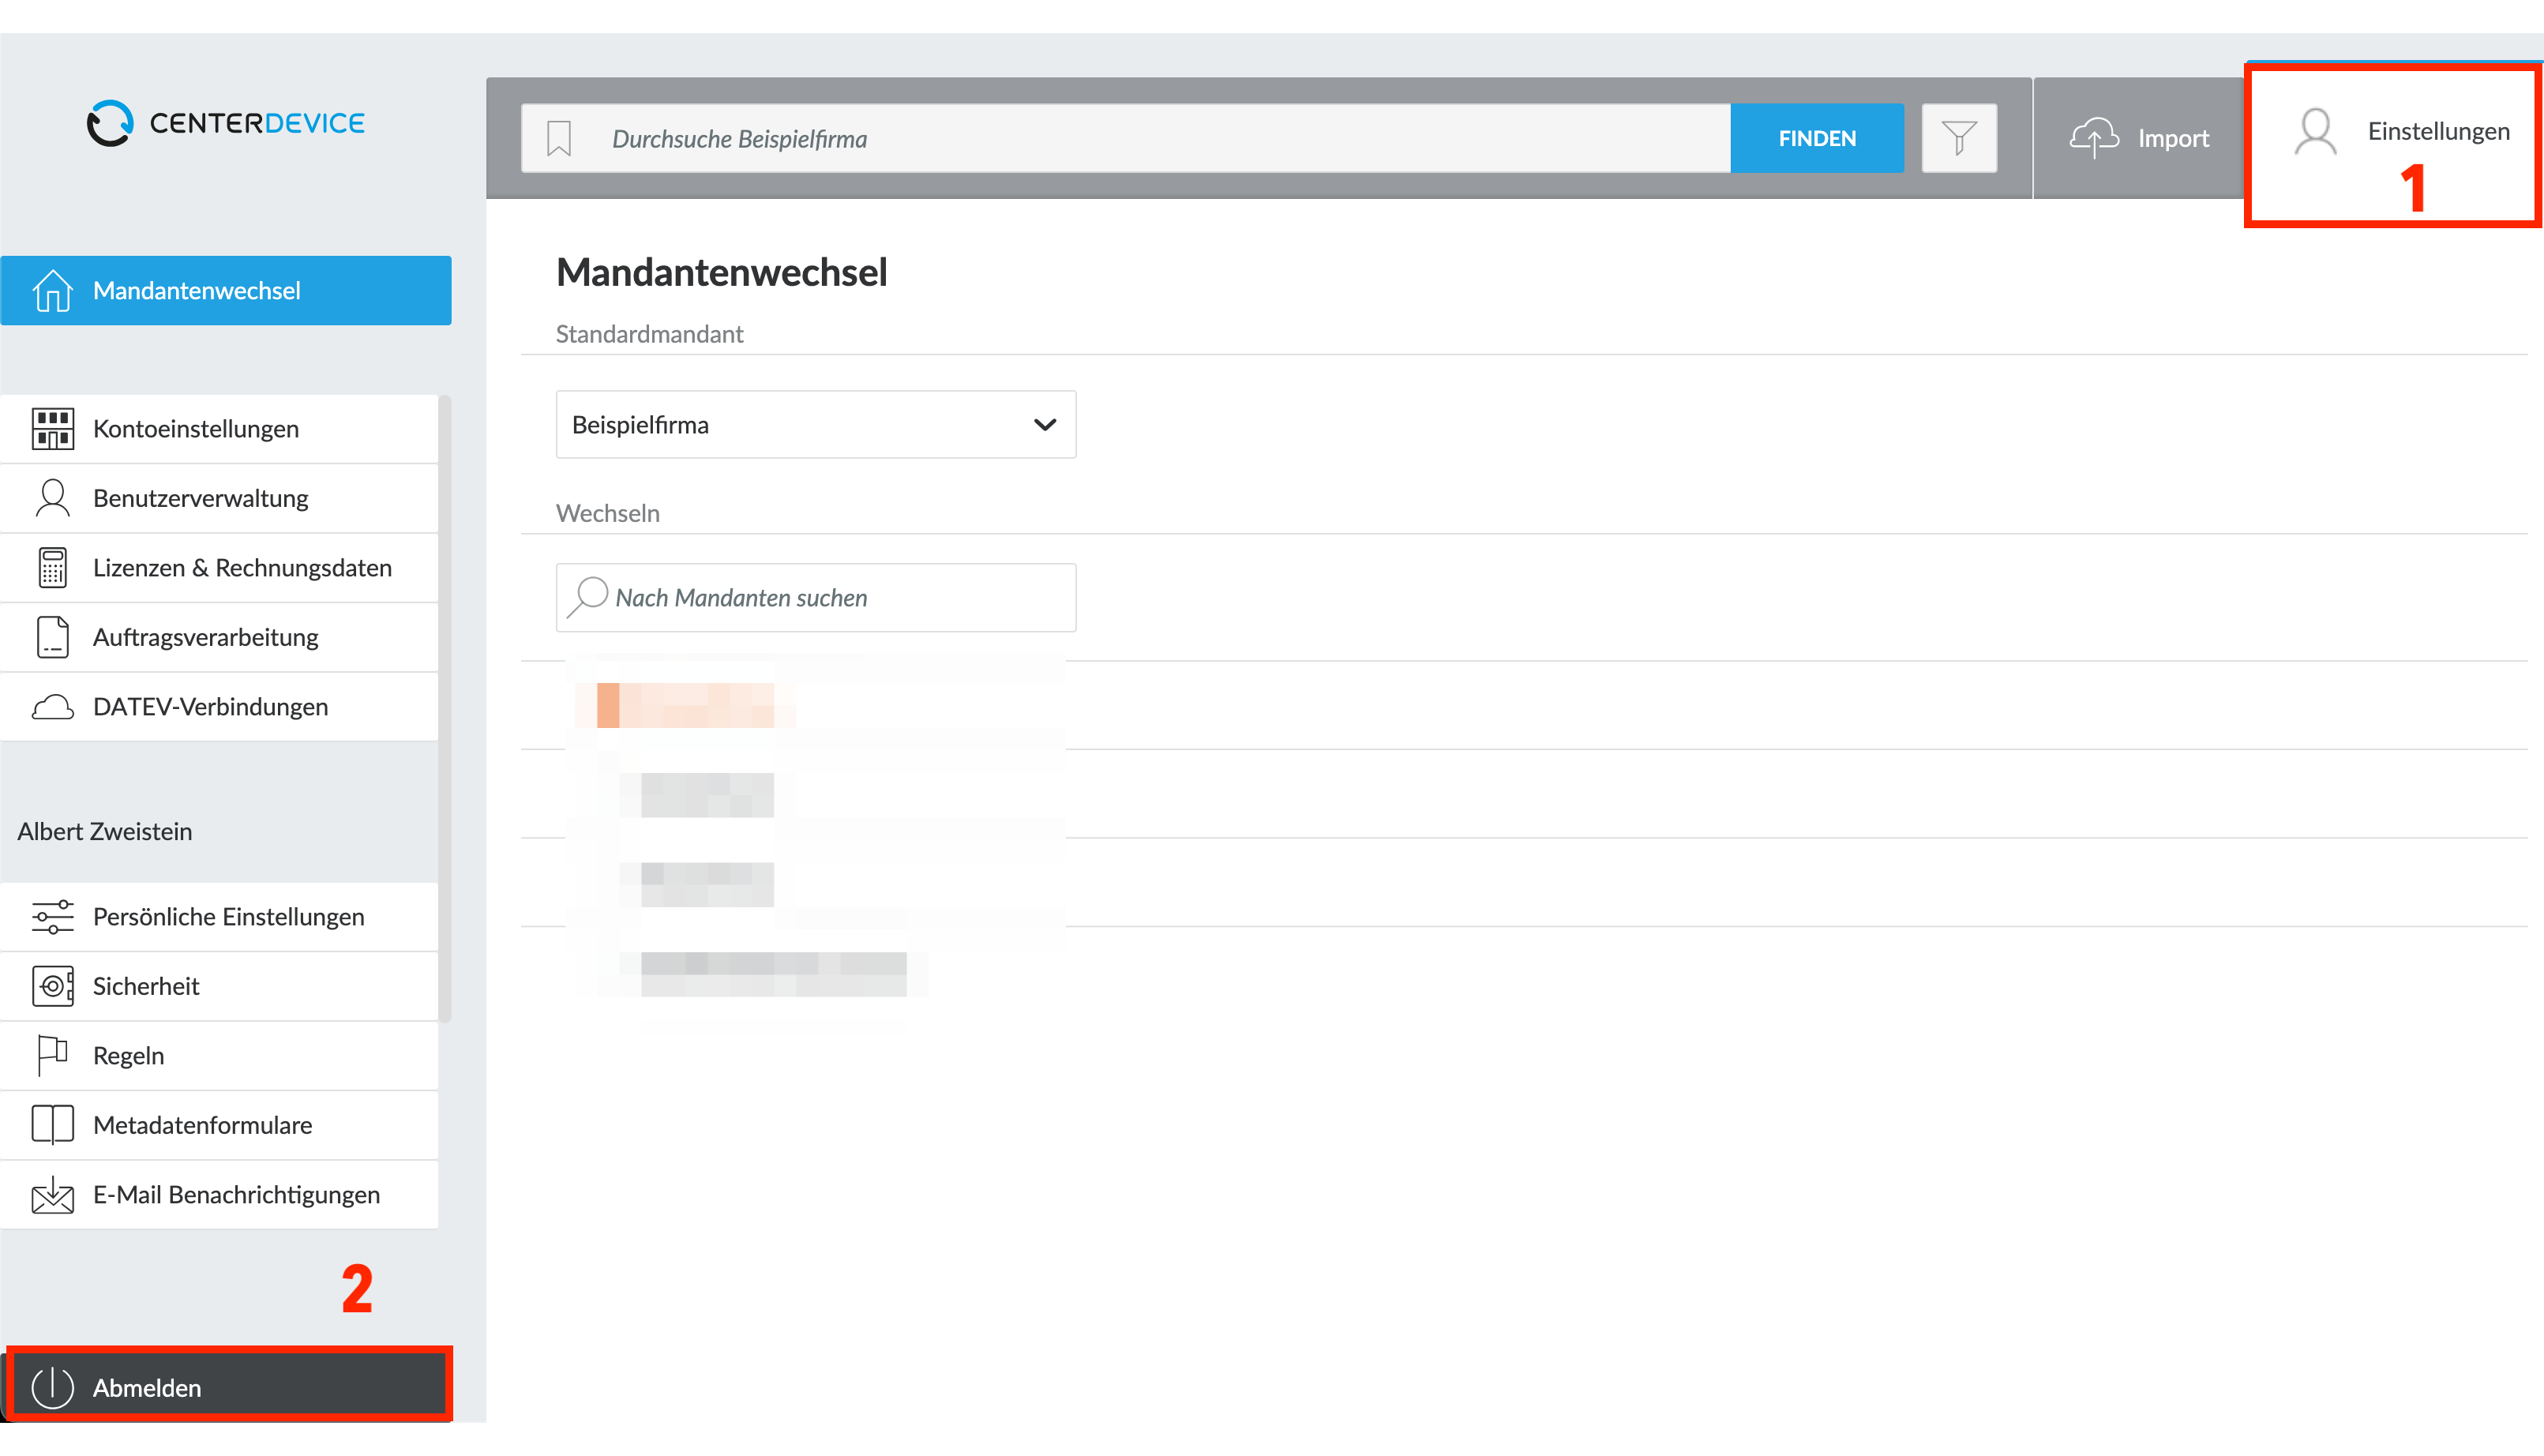
Task: Click the Sicherheit safe icon
Action: coord(52,986)
